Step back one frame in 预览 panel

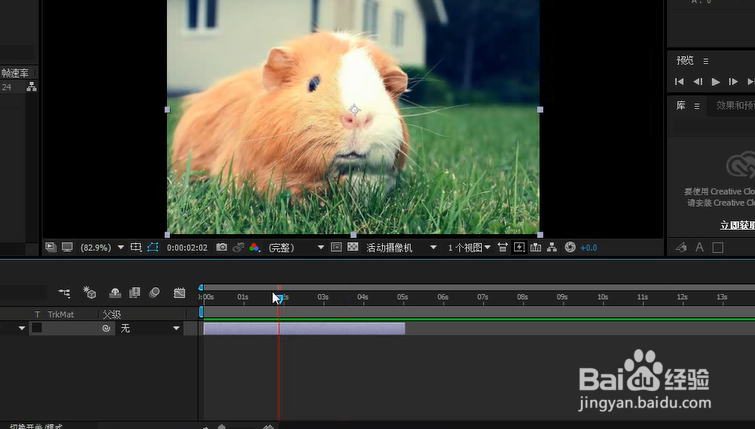pos(698,81)
